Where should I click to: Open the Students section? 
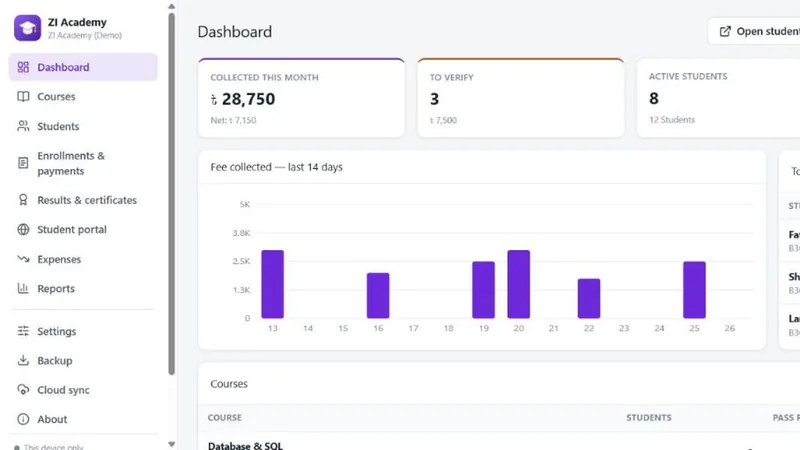click(x=83, y=126)
